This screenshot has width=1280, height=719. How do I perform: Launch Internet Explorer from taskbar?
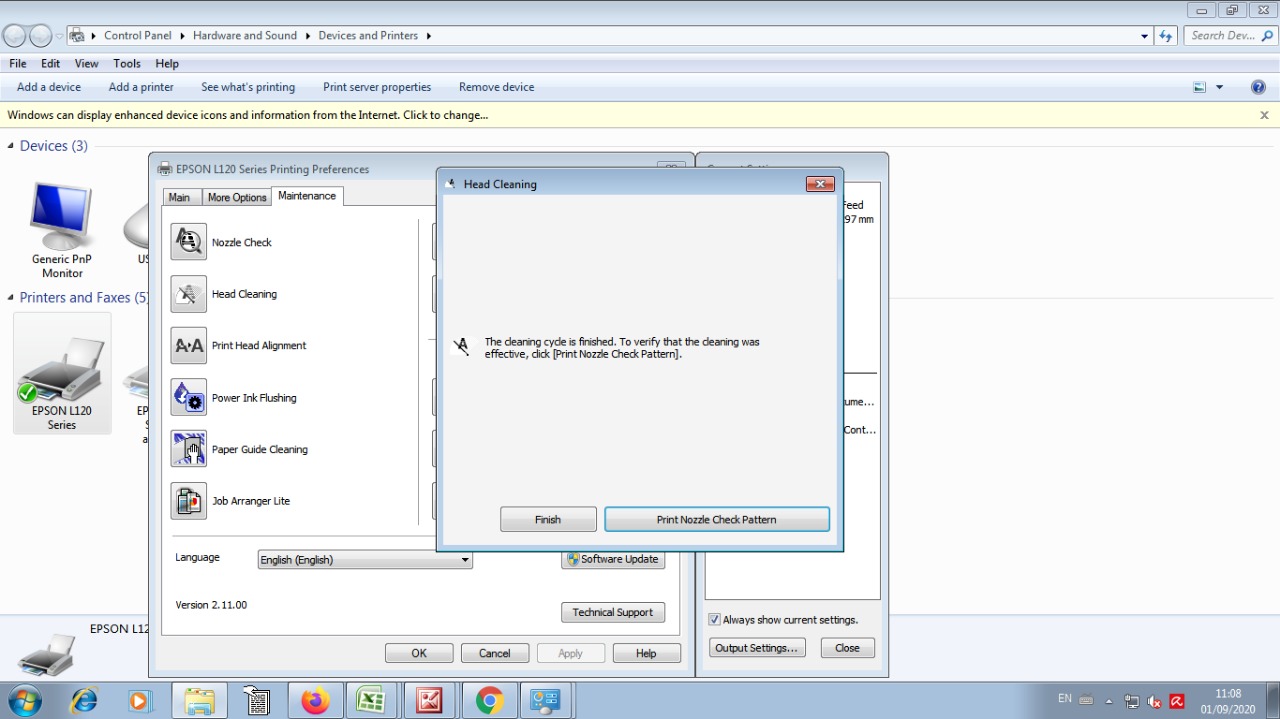tap(83, 701)
